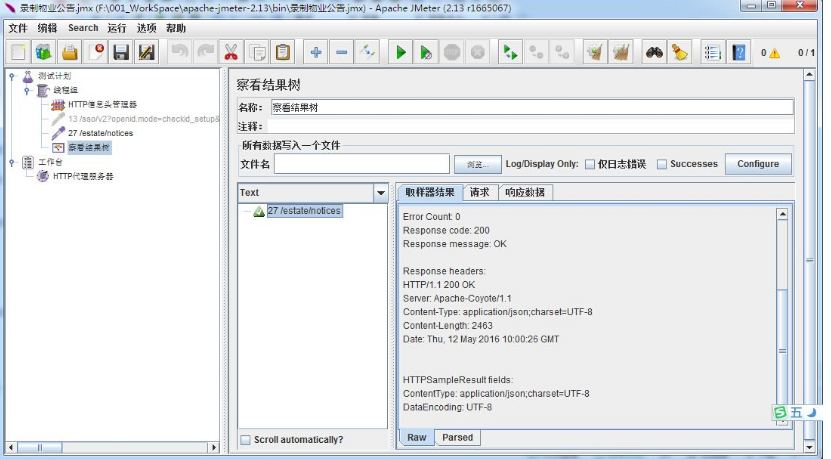Open the Search menu
Image resolution: width=831 pixels, height=459 pixels.
[x=83, y=28]
